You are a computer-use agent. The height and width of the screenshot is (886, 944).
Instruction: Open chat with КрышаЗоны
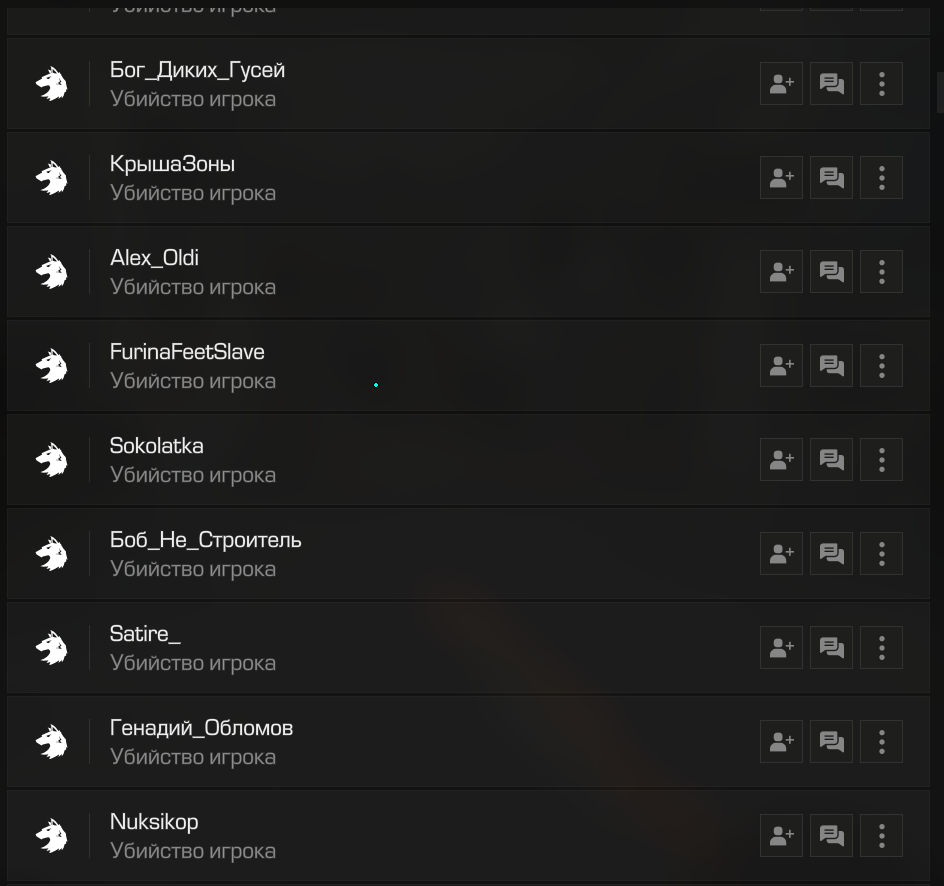[831, 178]
